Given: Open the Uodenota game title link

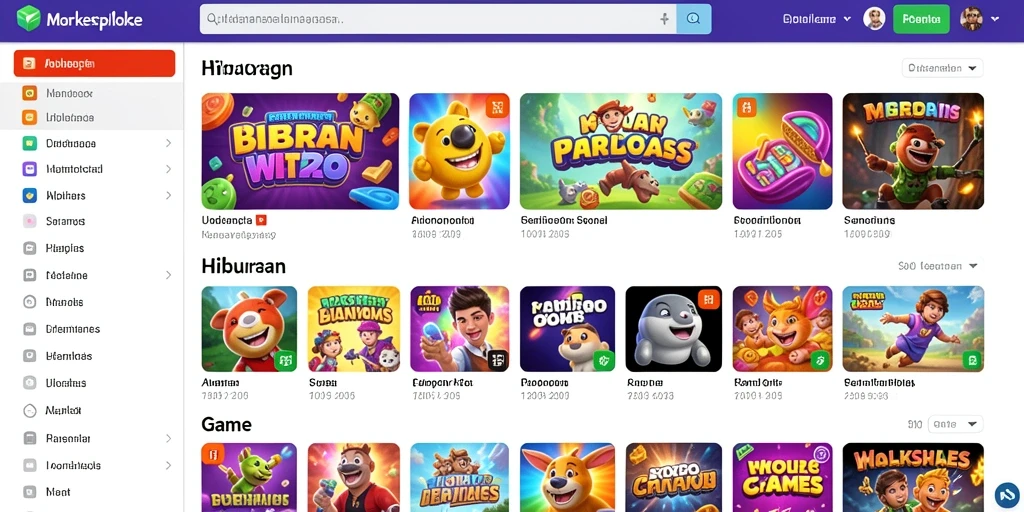Looking at the screenshot, I should 227,221.
